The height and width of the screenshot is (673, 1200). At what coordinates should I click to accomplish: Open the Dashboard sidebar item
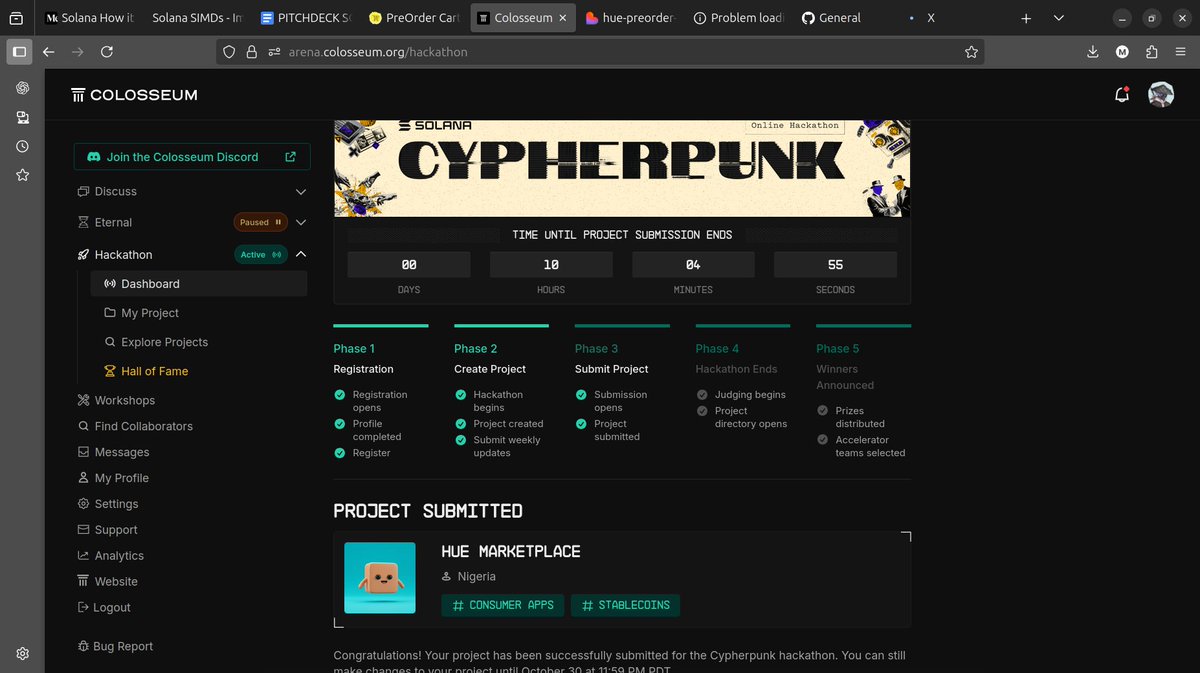(x=199, y=284)
